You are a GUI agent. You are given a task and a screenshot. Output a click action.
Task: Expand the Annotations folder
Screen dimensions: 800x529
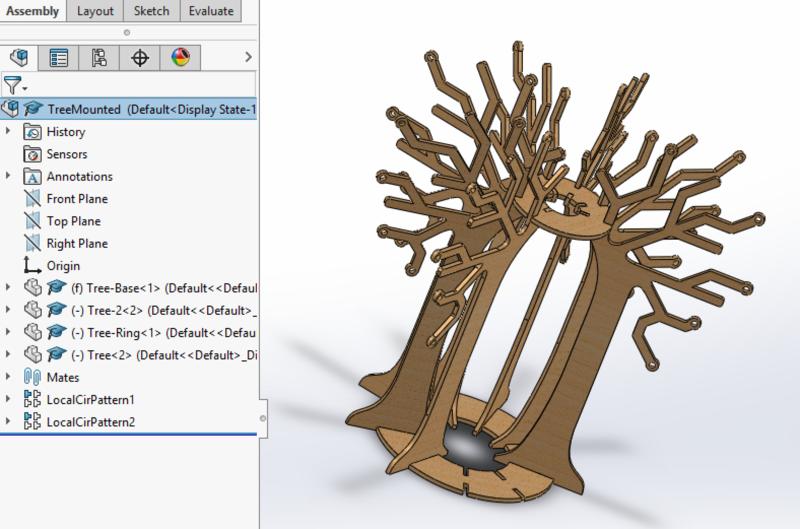8,175
